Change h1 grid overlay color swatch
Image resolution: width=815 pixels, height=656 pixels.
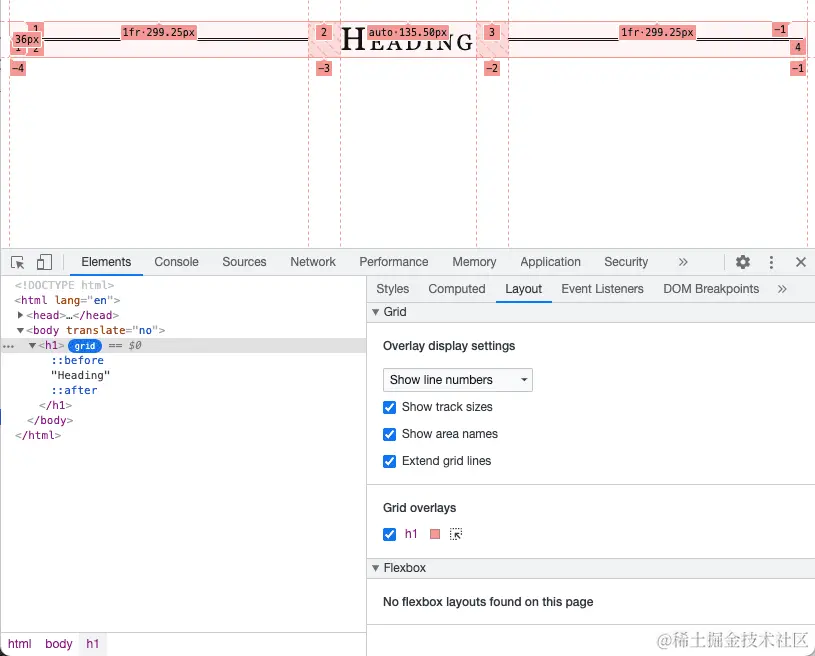coord(435,534)
